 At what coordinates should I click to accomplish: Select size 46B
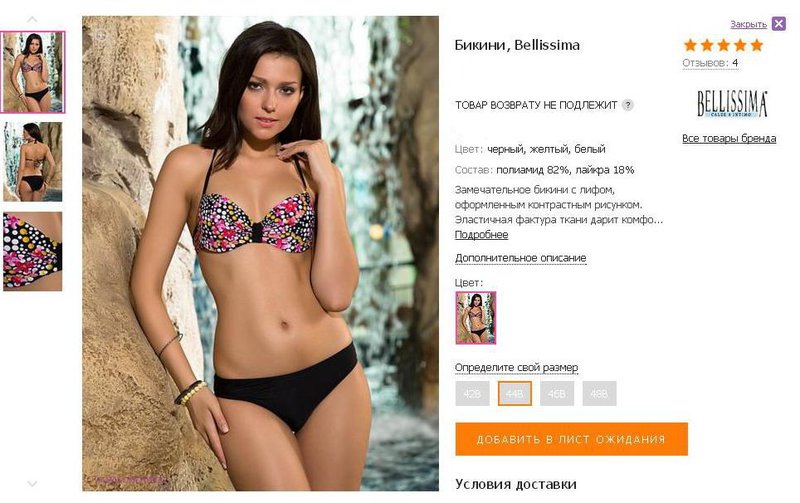point(557,393)
